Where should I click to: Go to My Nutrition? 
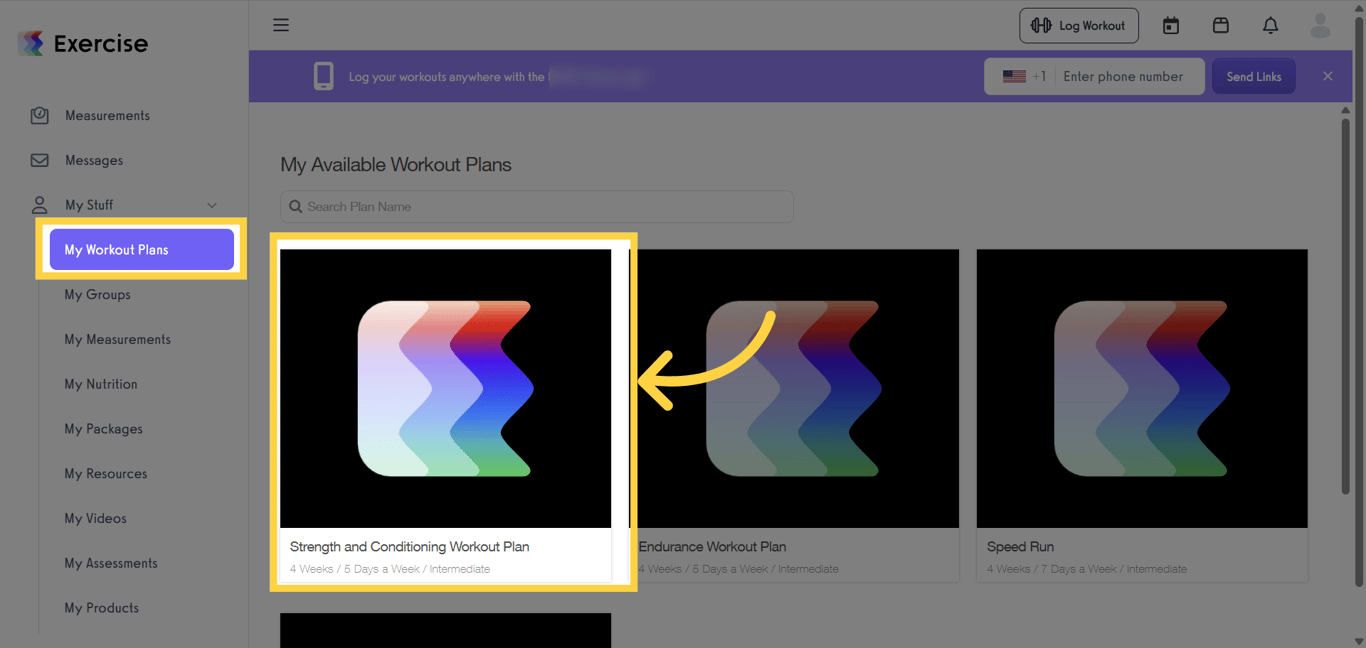pyautogui.click(x=101, y=384)
